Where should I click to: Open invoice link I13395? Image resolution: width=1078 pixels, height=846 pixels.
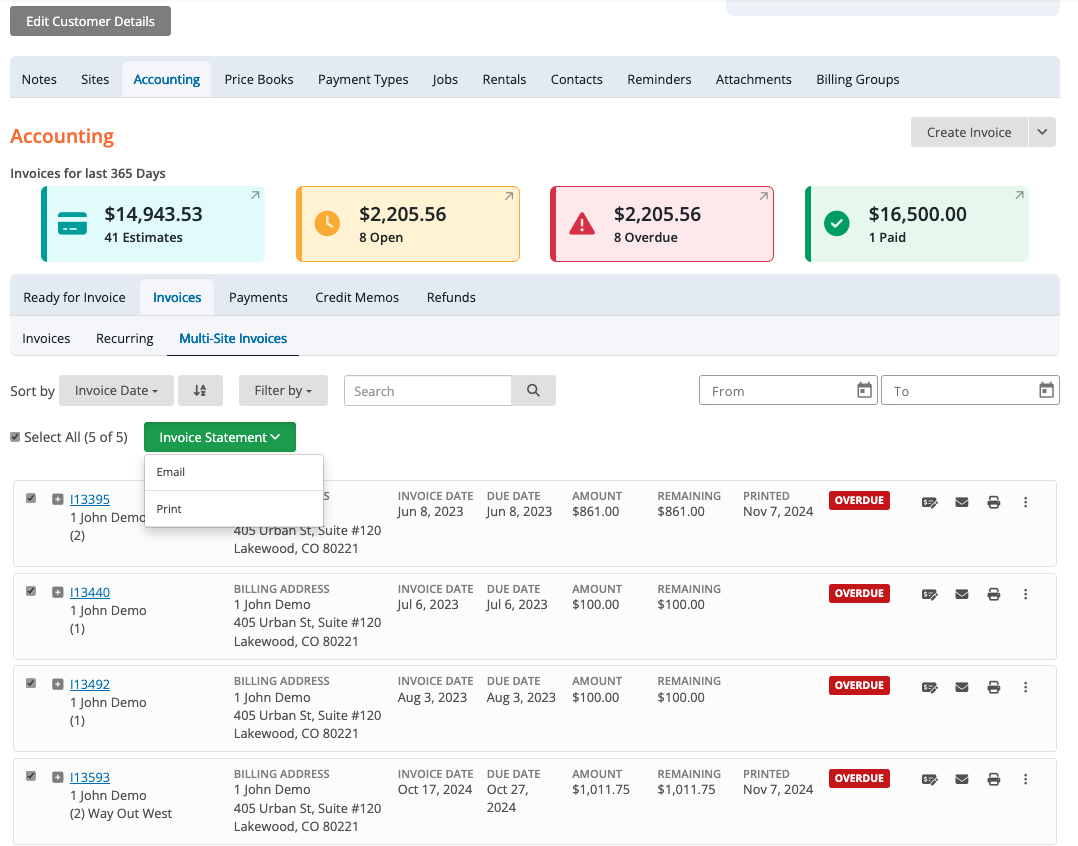[90, 499]
